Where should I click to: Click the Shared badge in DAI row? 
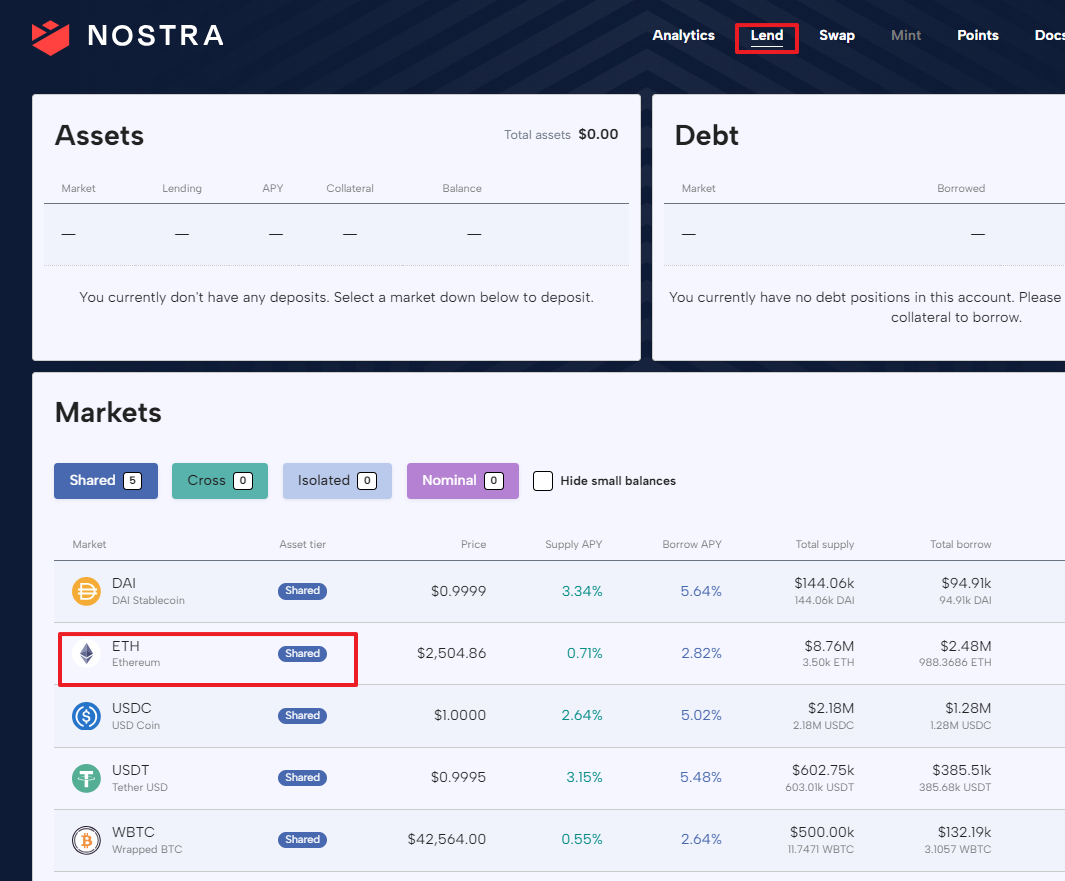coord(302,591)
